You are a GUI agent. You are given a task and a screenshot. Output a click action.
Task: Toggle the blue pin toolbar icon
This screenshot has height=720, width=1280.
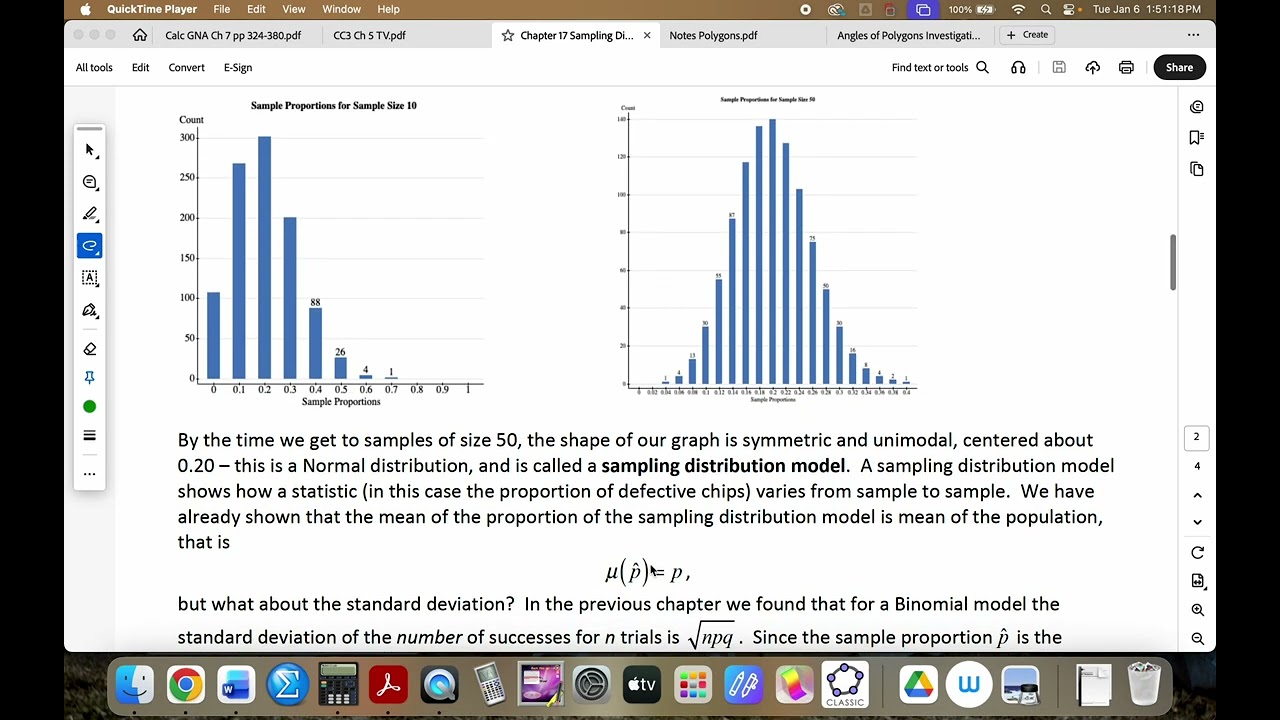(90, 377)
